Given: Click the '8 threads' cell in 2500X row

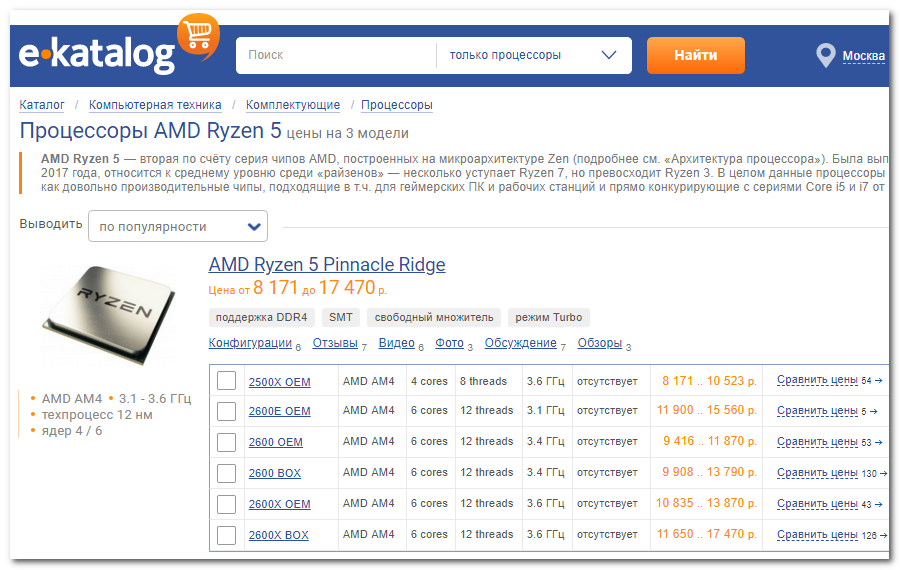Looking at the screenshot, I should coord(483,382).
